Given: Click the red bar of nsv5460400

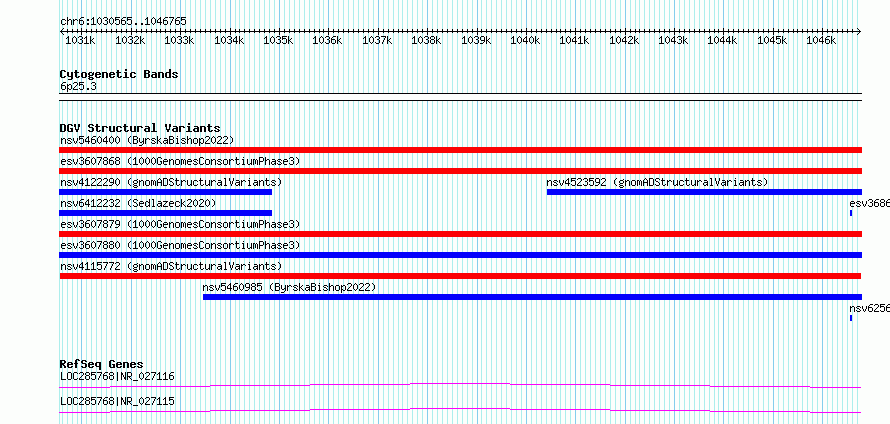Looking at the screenshot, I should pyautogui.click(x=460, y=150).
